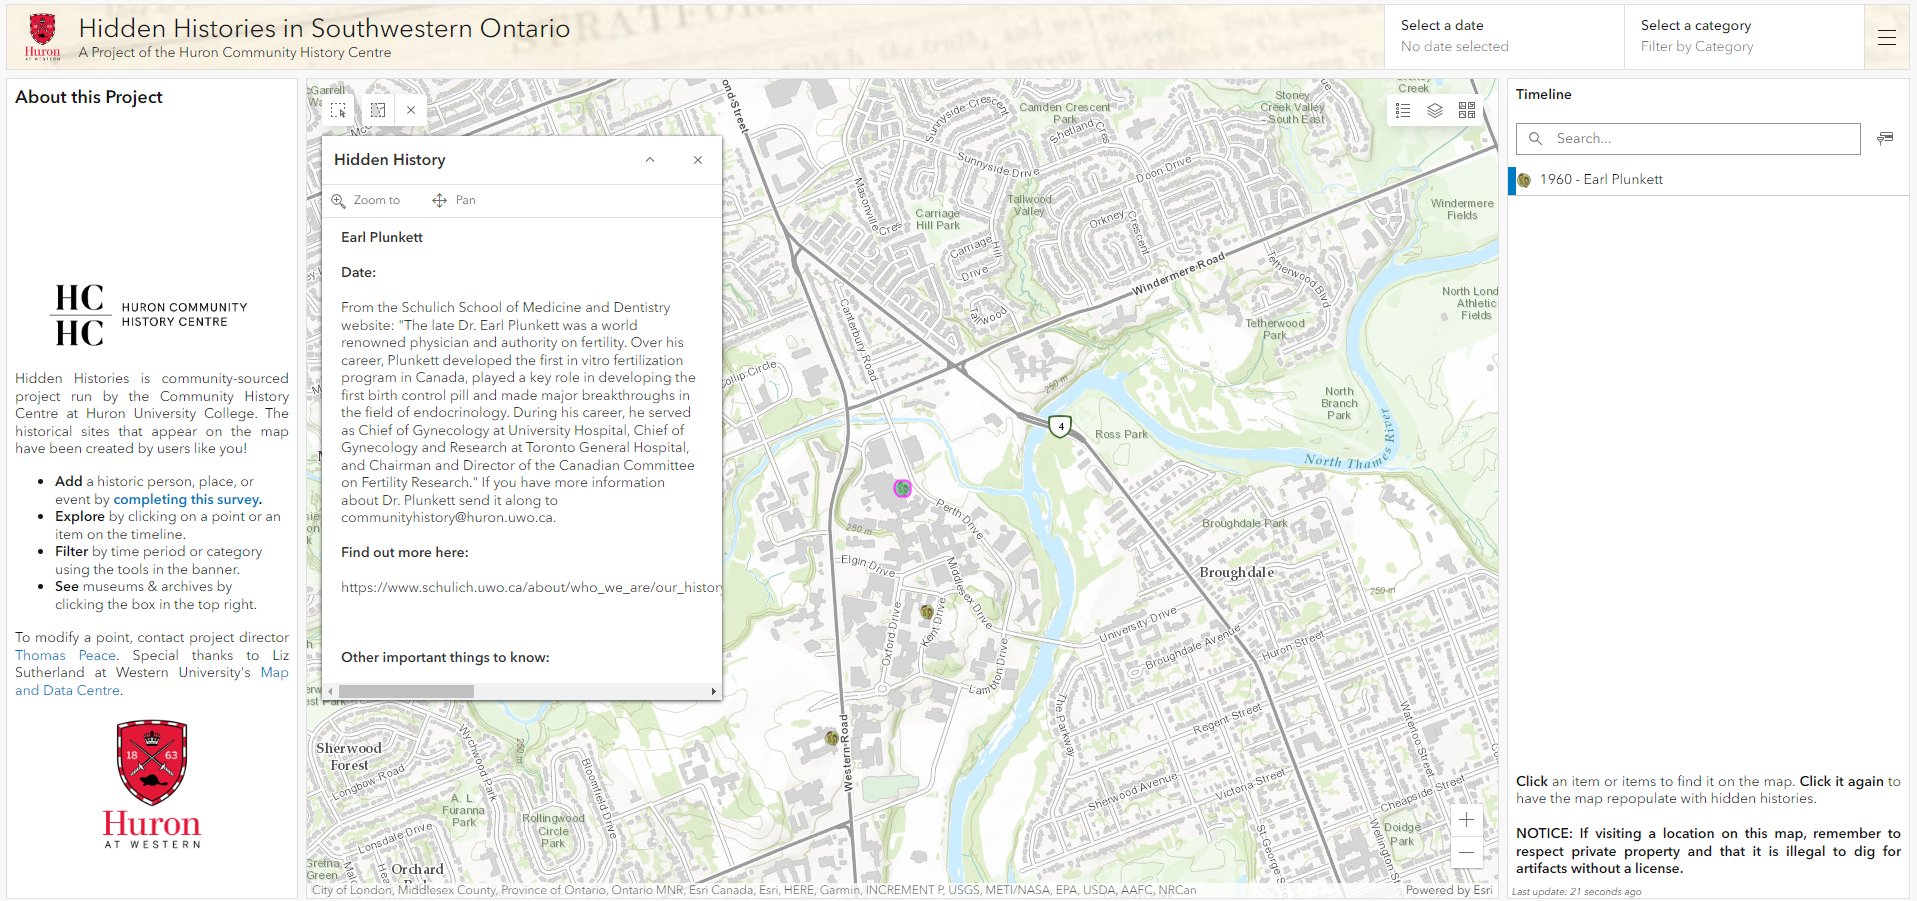1917x901 pixels.
Task: Open the Select a category filter
Action: 1743,36
